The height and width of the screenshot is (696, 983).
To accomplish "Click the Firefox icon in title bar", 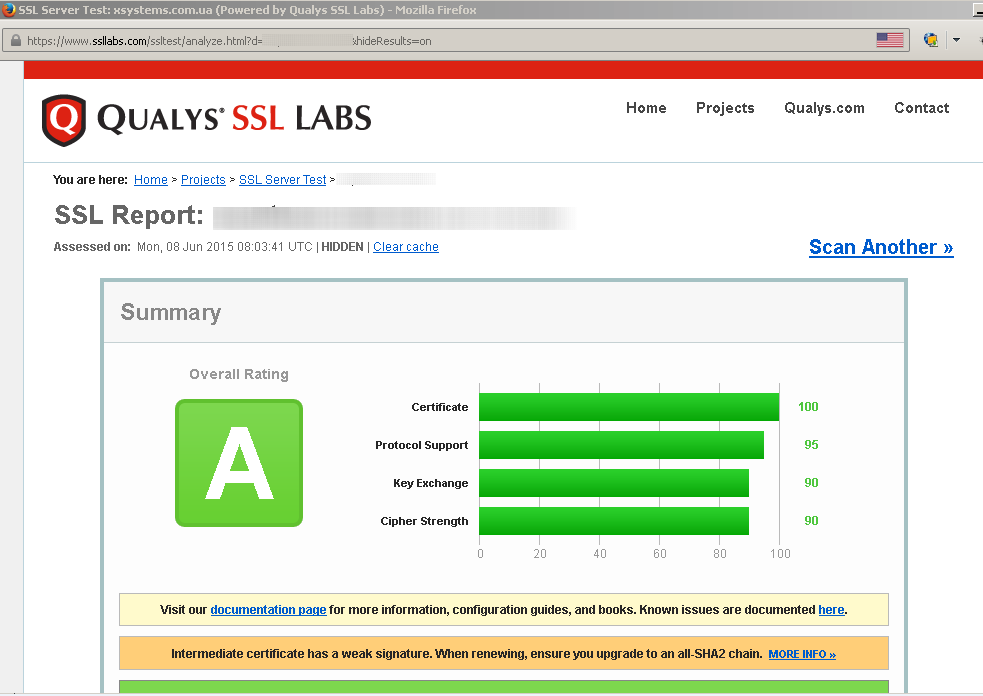I will pos(9,10).
